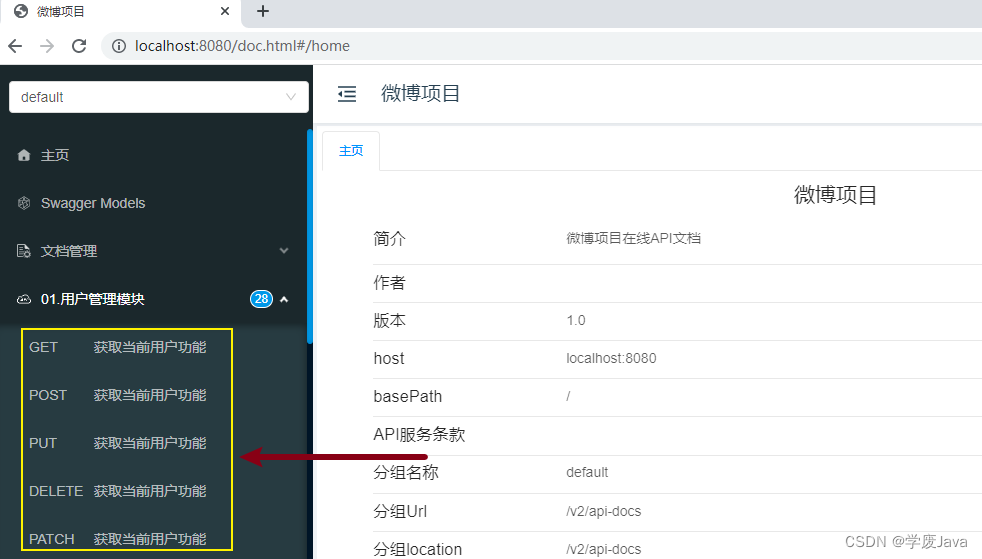
Task: Click the 作者 label
Action: pos(390,283)
